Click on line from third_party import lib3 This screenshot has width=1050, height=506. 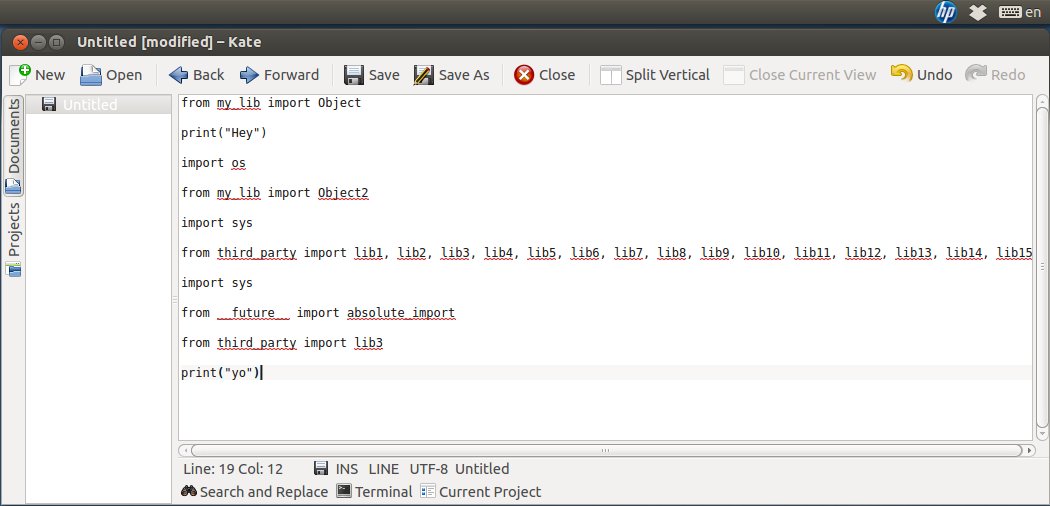pos(282,343)
